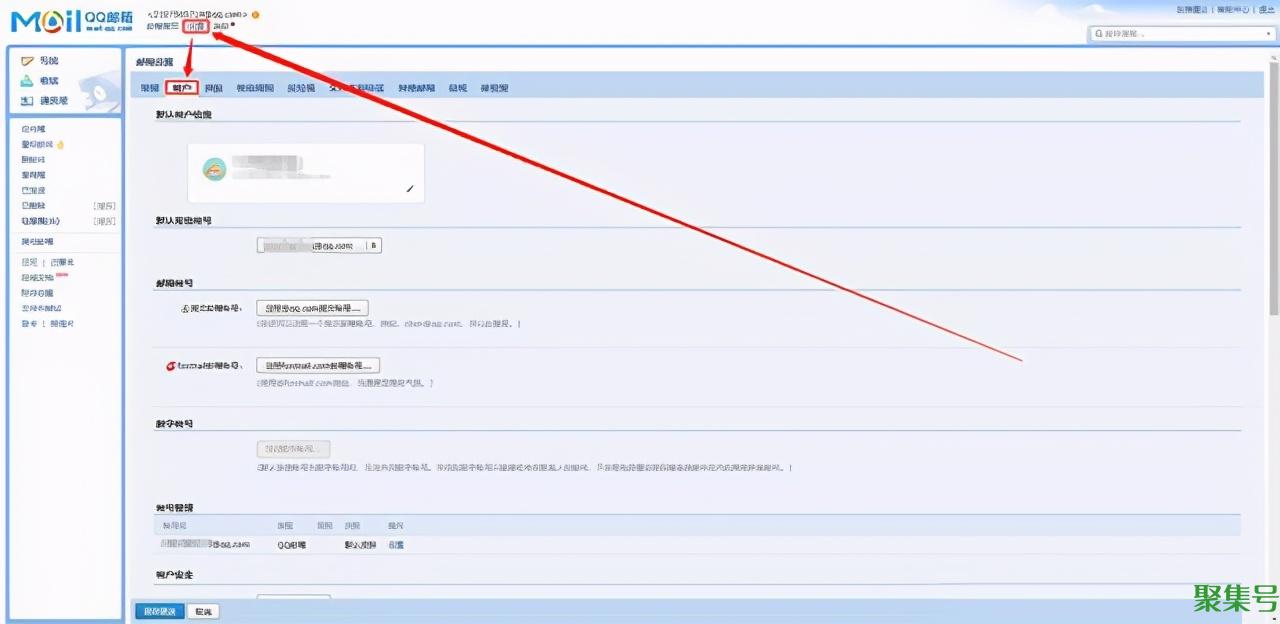Click the magnifier icon in search box
The height and width of the screenshot is (624, 1280).
tap(1099, 34)
